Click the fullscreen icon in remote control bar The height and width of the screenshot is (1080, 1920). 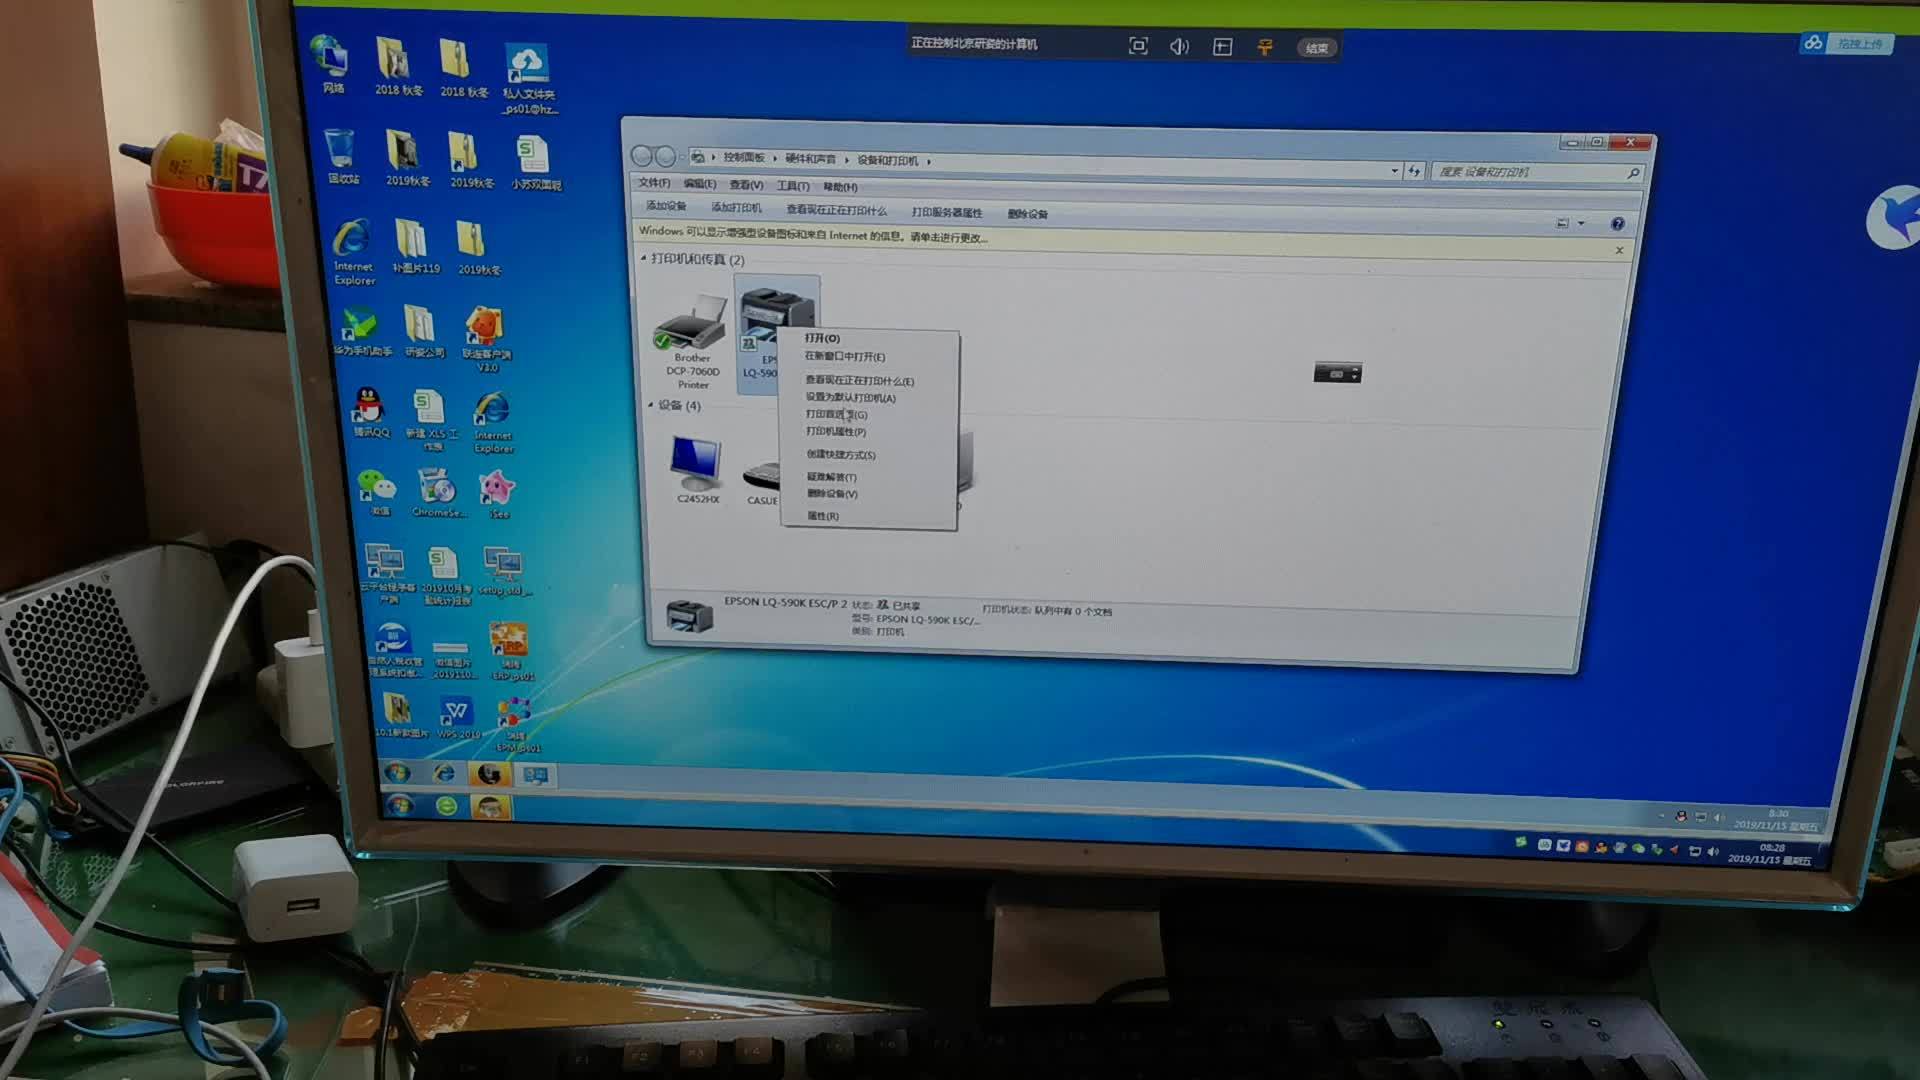click(1138, 46)
